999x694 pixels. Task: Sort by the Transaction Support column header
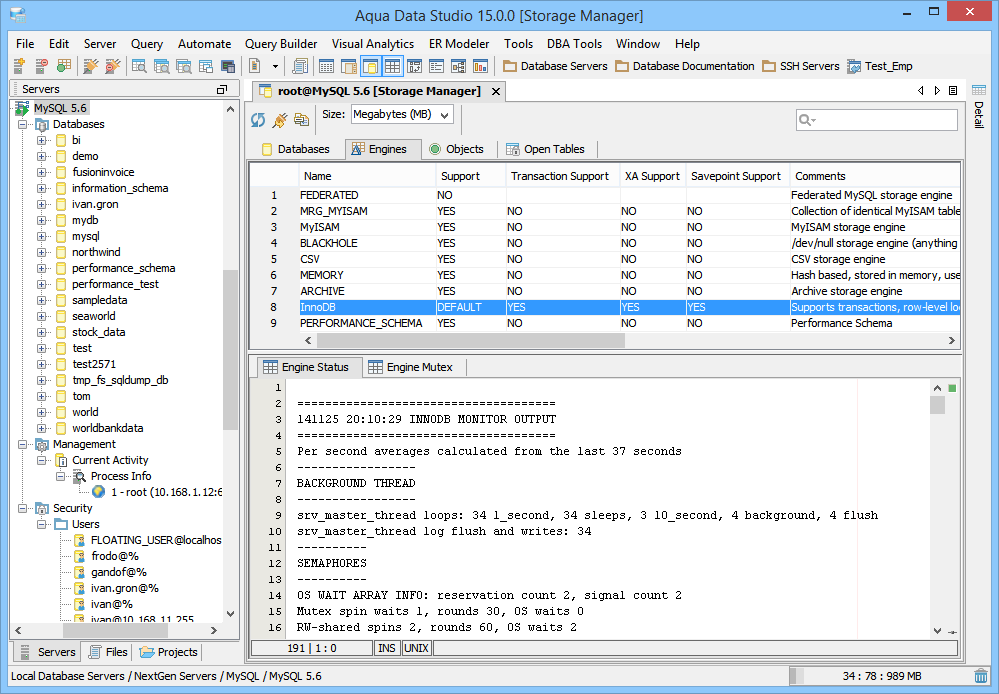559,176
